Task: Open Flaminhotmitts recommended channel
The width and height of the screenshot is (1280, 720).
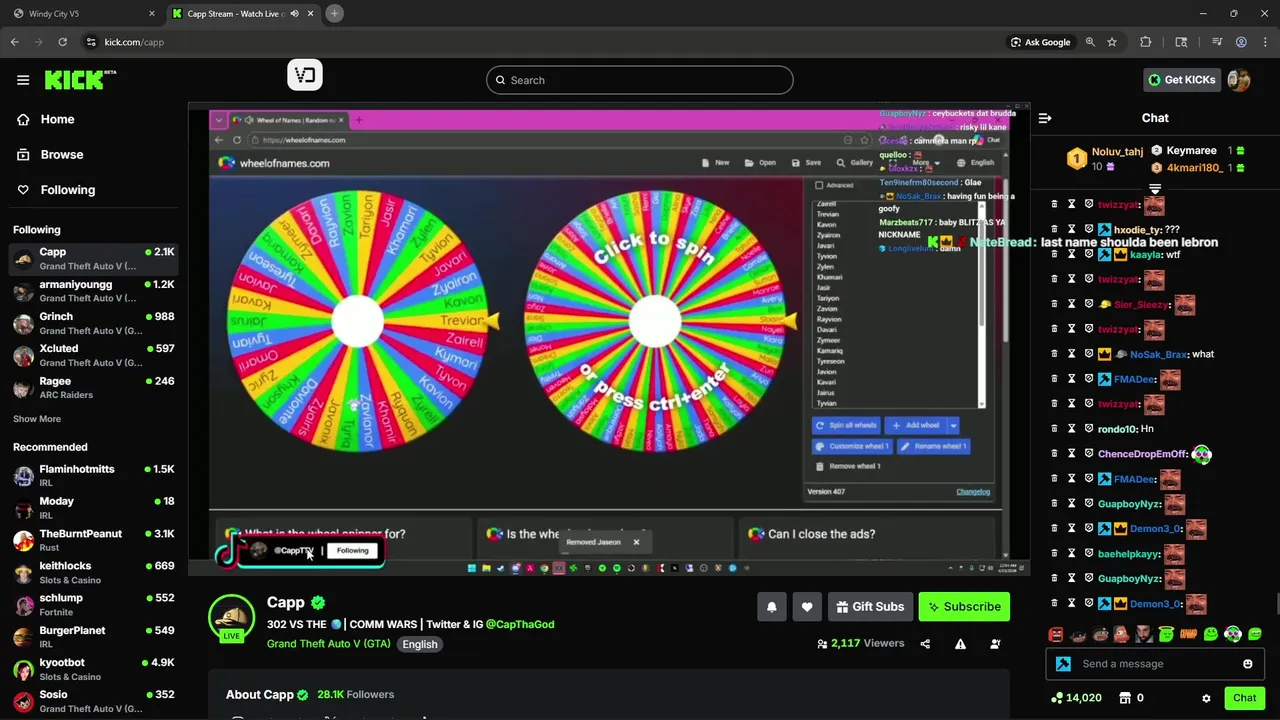Action: (93, 476)
